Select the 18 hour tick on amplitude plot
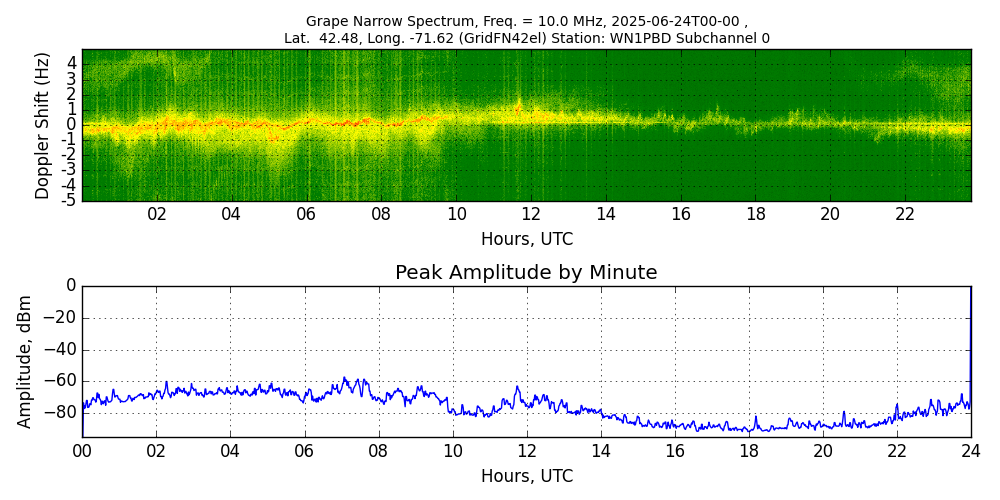This screenshot has width=1000, height=500. [x=749, y=451]
